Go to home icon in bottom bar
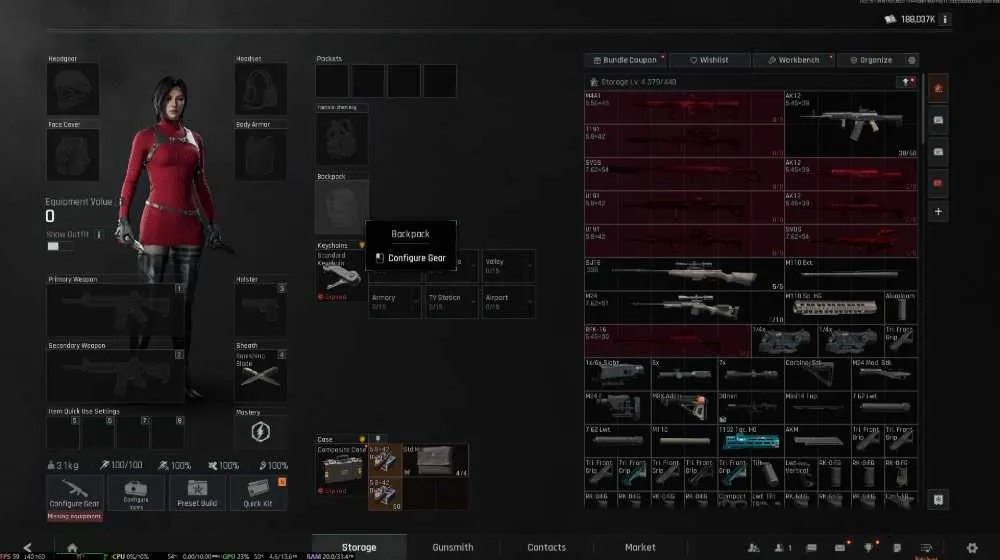The height and width of the screenshot is (560, 1000). tap(72, 547)
